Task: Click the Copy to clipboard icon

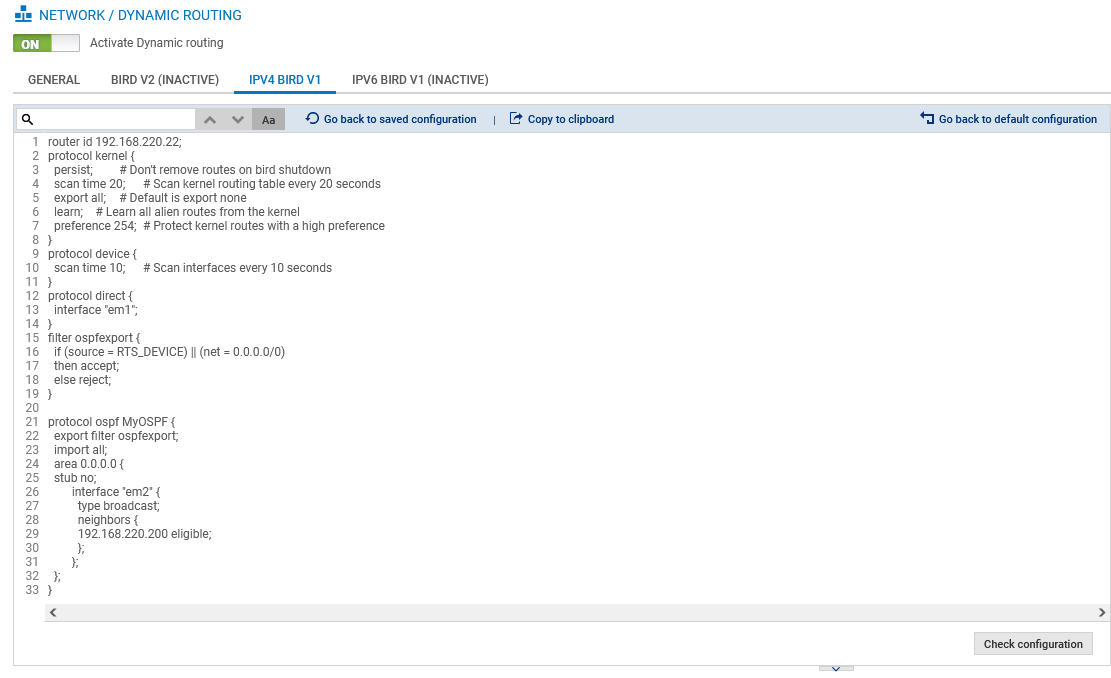Action: click(x=516, y=119)
